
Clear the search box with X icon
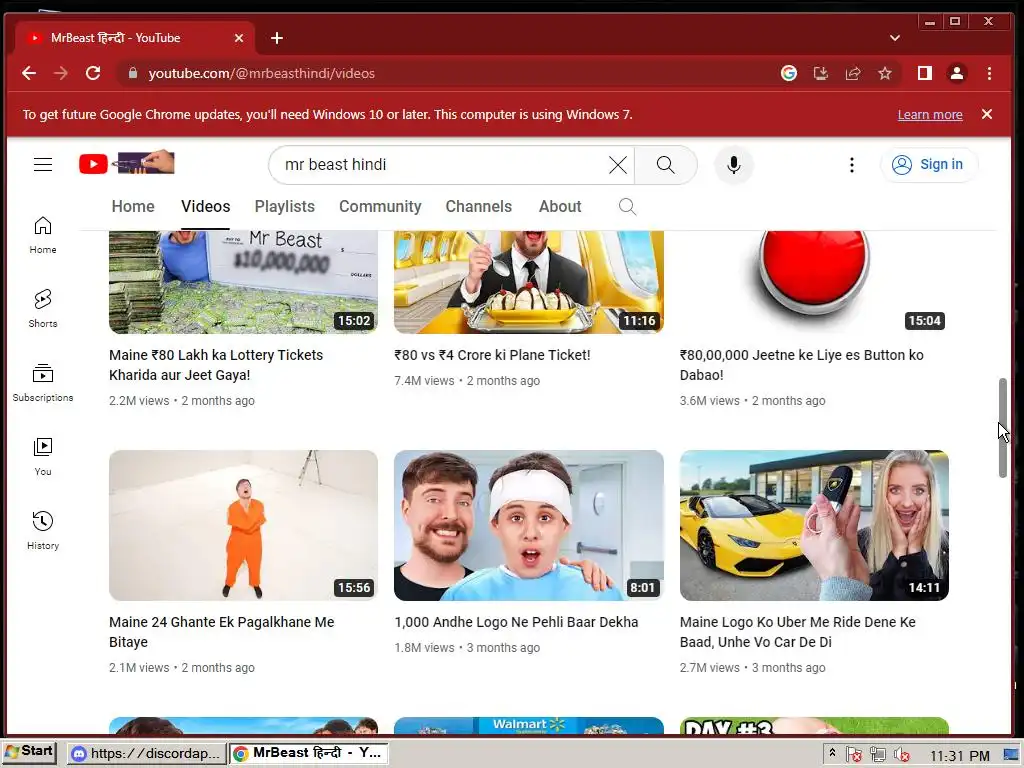coord(617,165)
